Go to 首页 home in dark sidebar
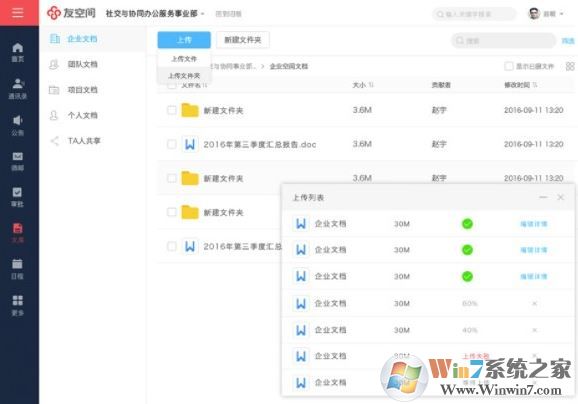 (17, 52)
